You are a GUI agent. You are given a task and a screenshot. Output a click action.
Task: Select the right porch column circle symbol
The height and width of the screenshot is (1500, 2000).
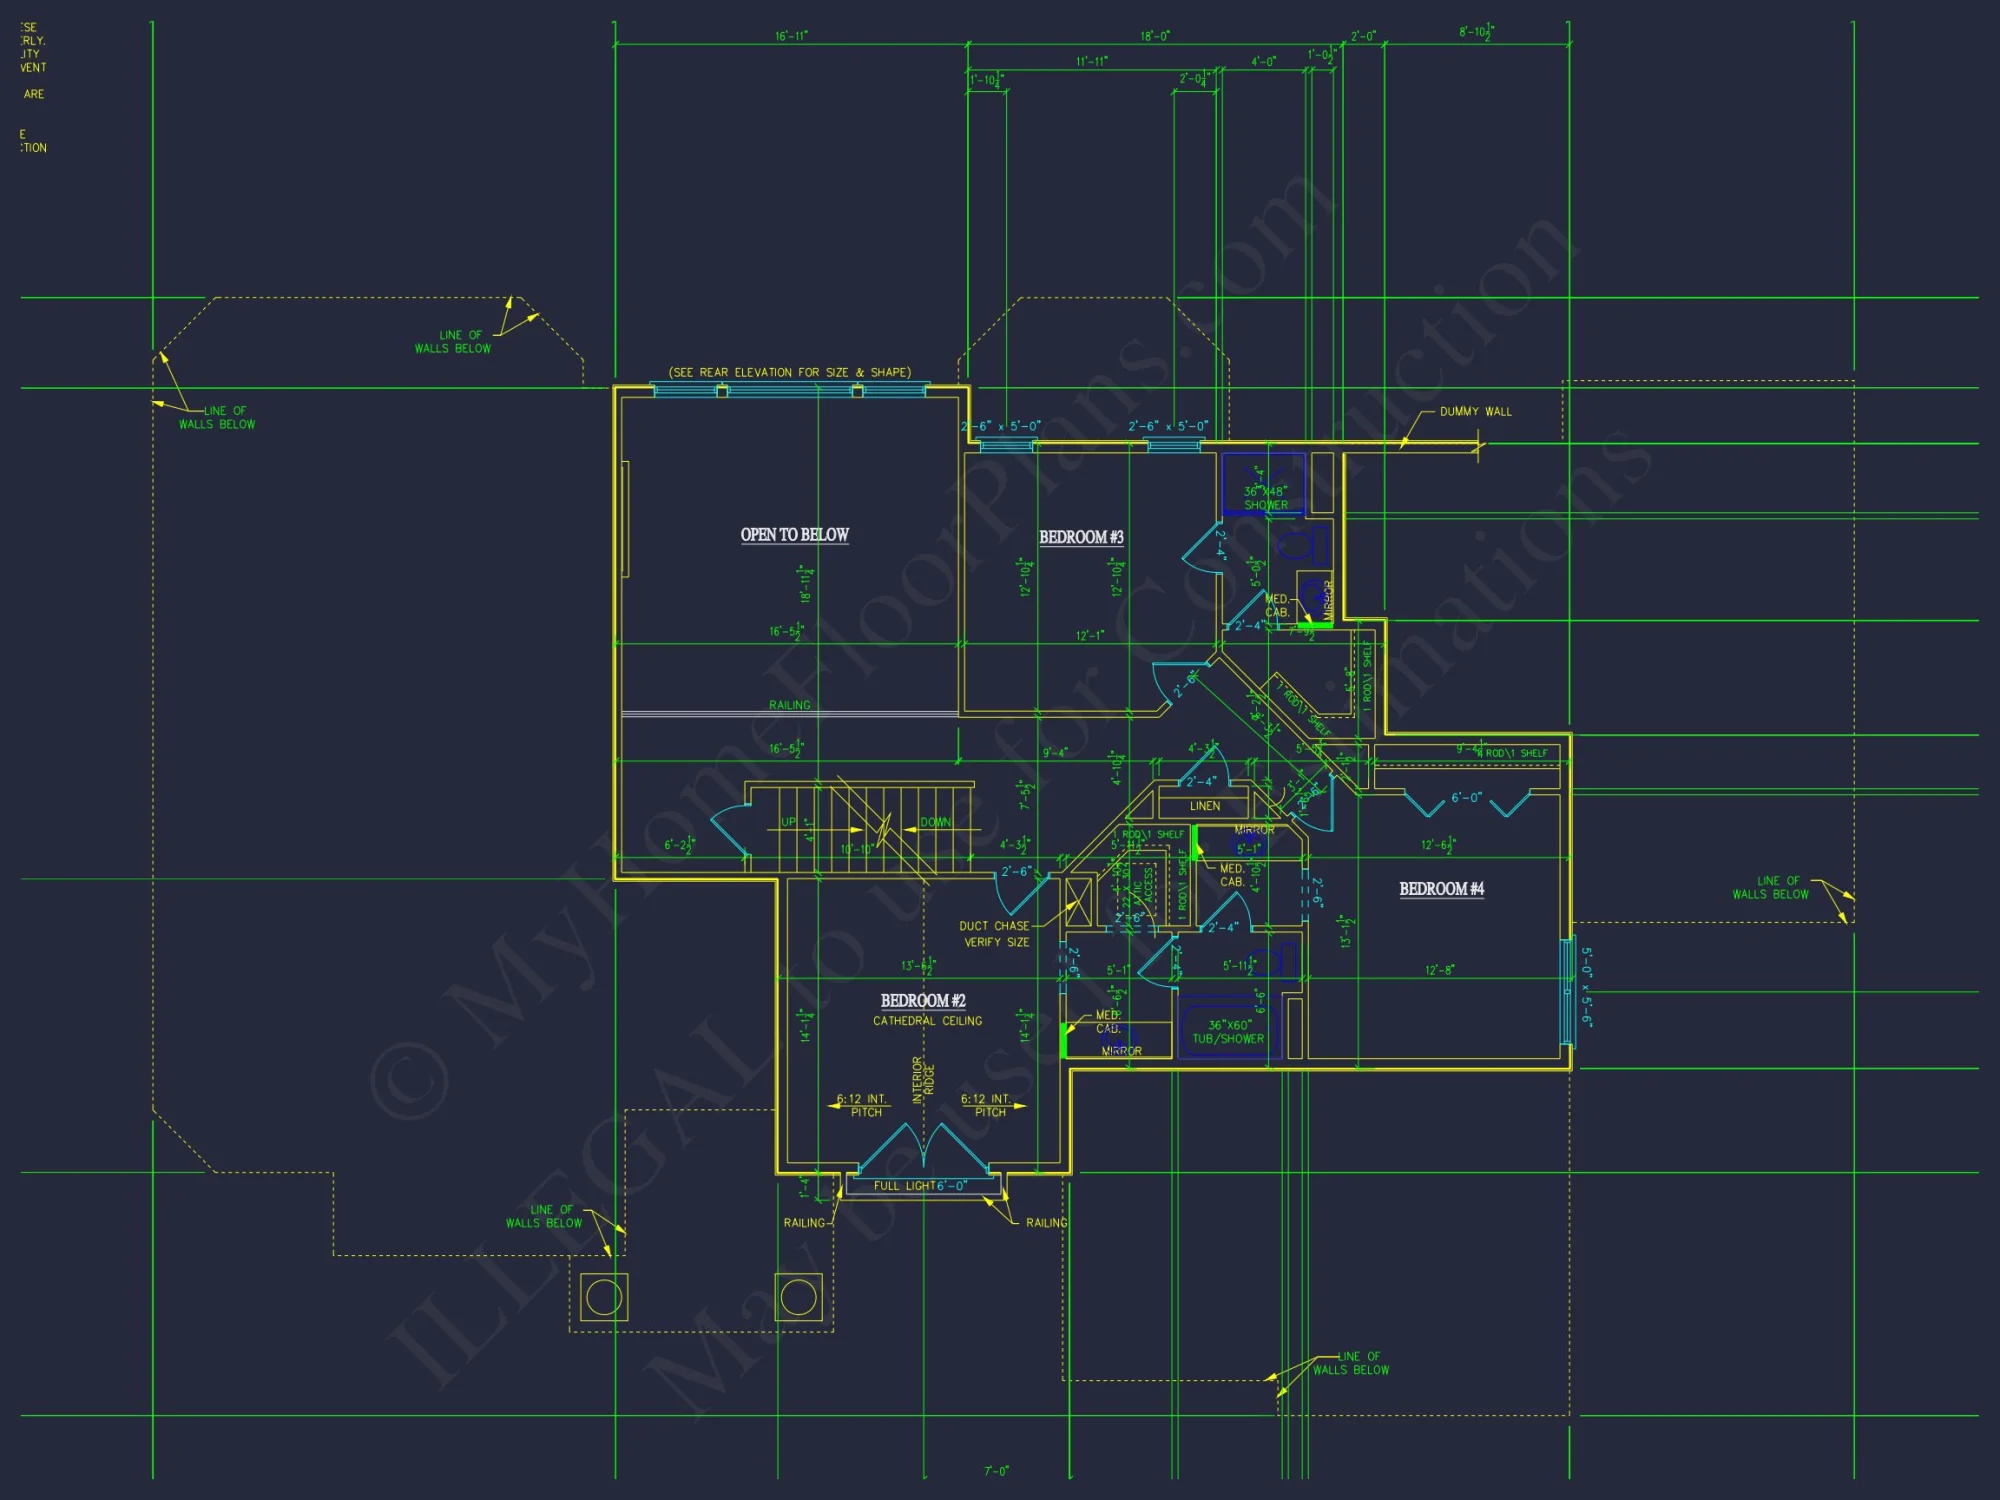[798, 1297]
